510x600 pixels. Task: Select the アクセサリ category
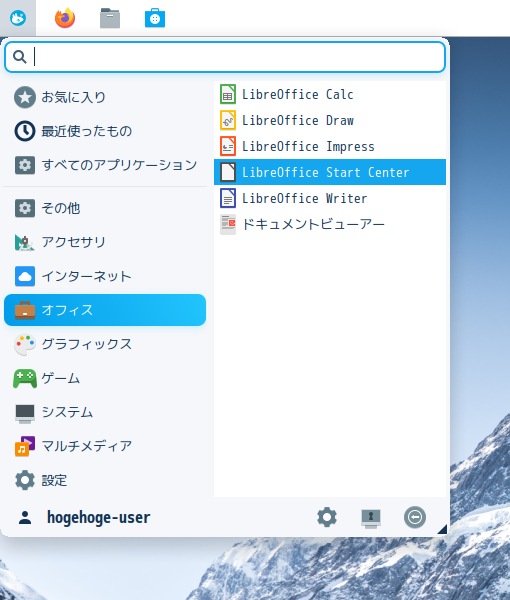click(x=105, y=242)
